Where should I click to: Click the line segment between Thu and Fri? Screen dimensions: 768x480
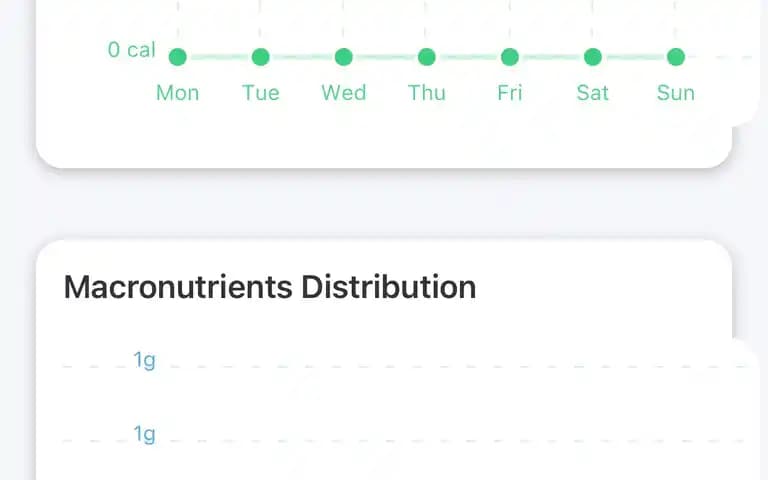[468, 57]
